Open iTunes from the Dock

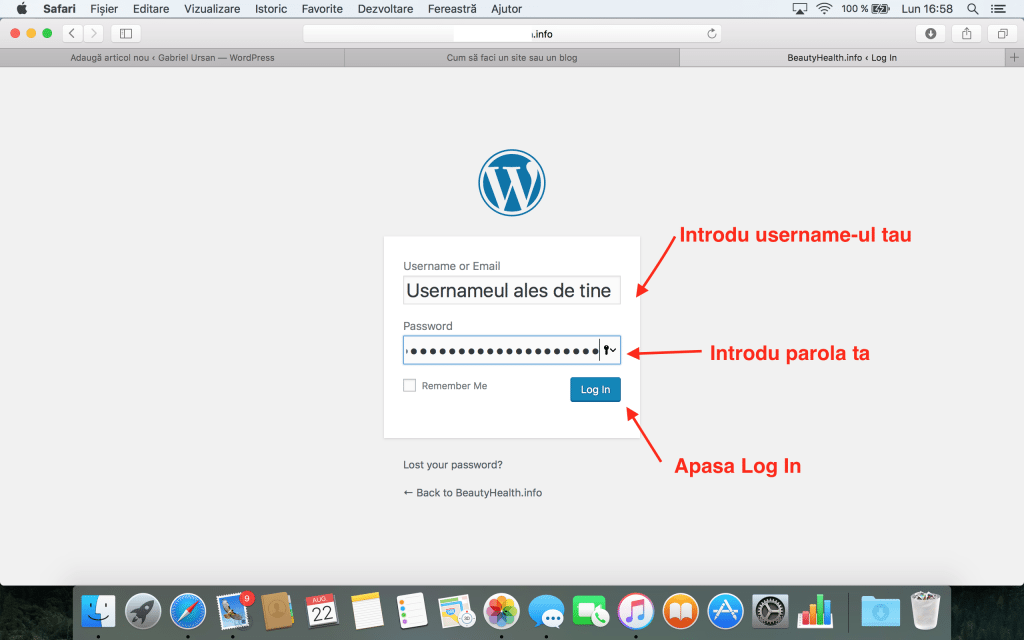coord(635,612)
